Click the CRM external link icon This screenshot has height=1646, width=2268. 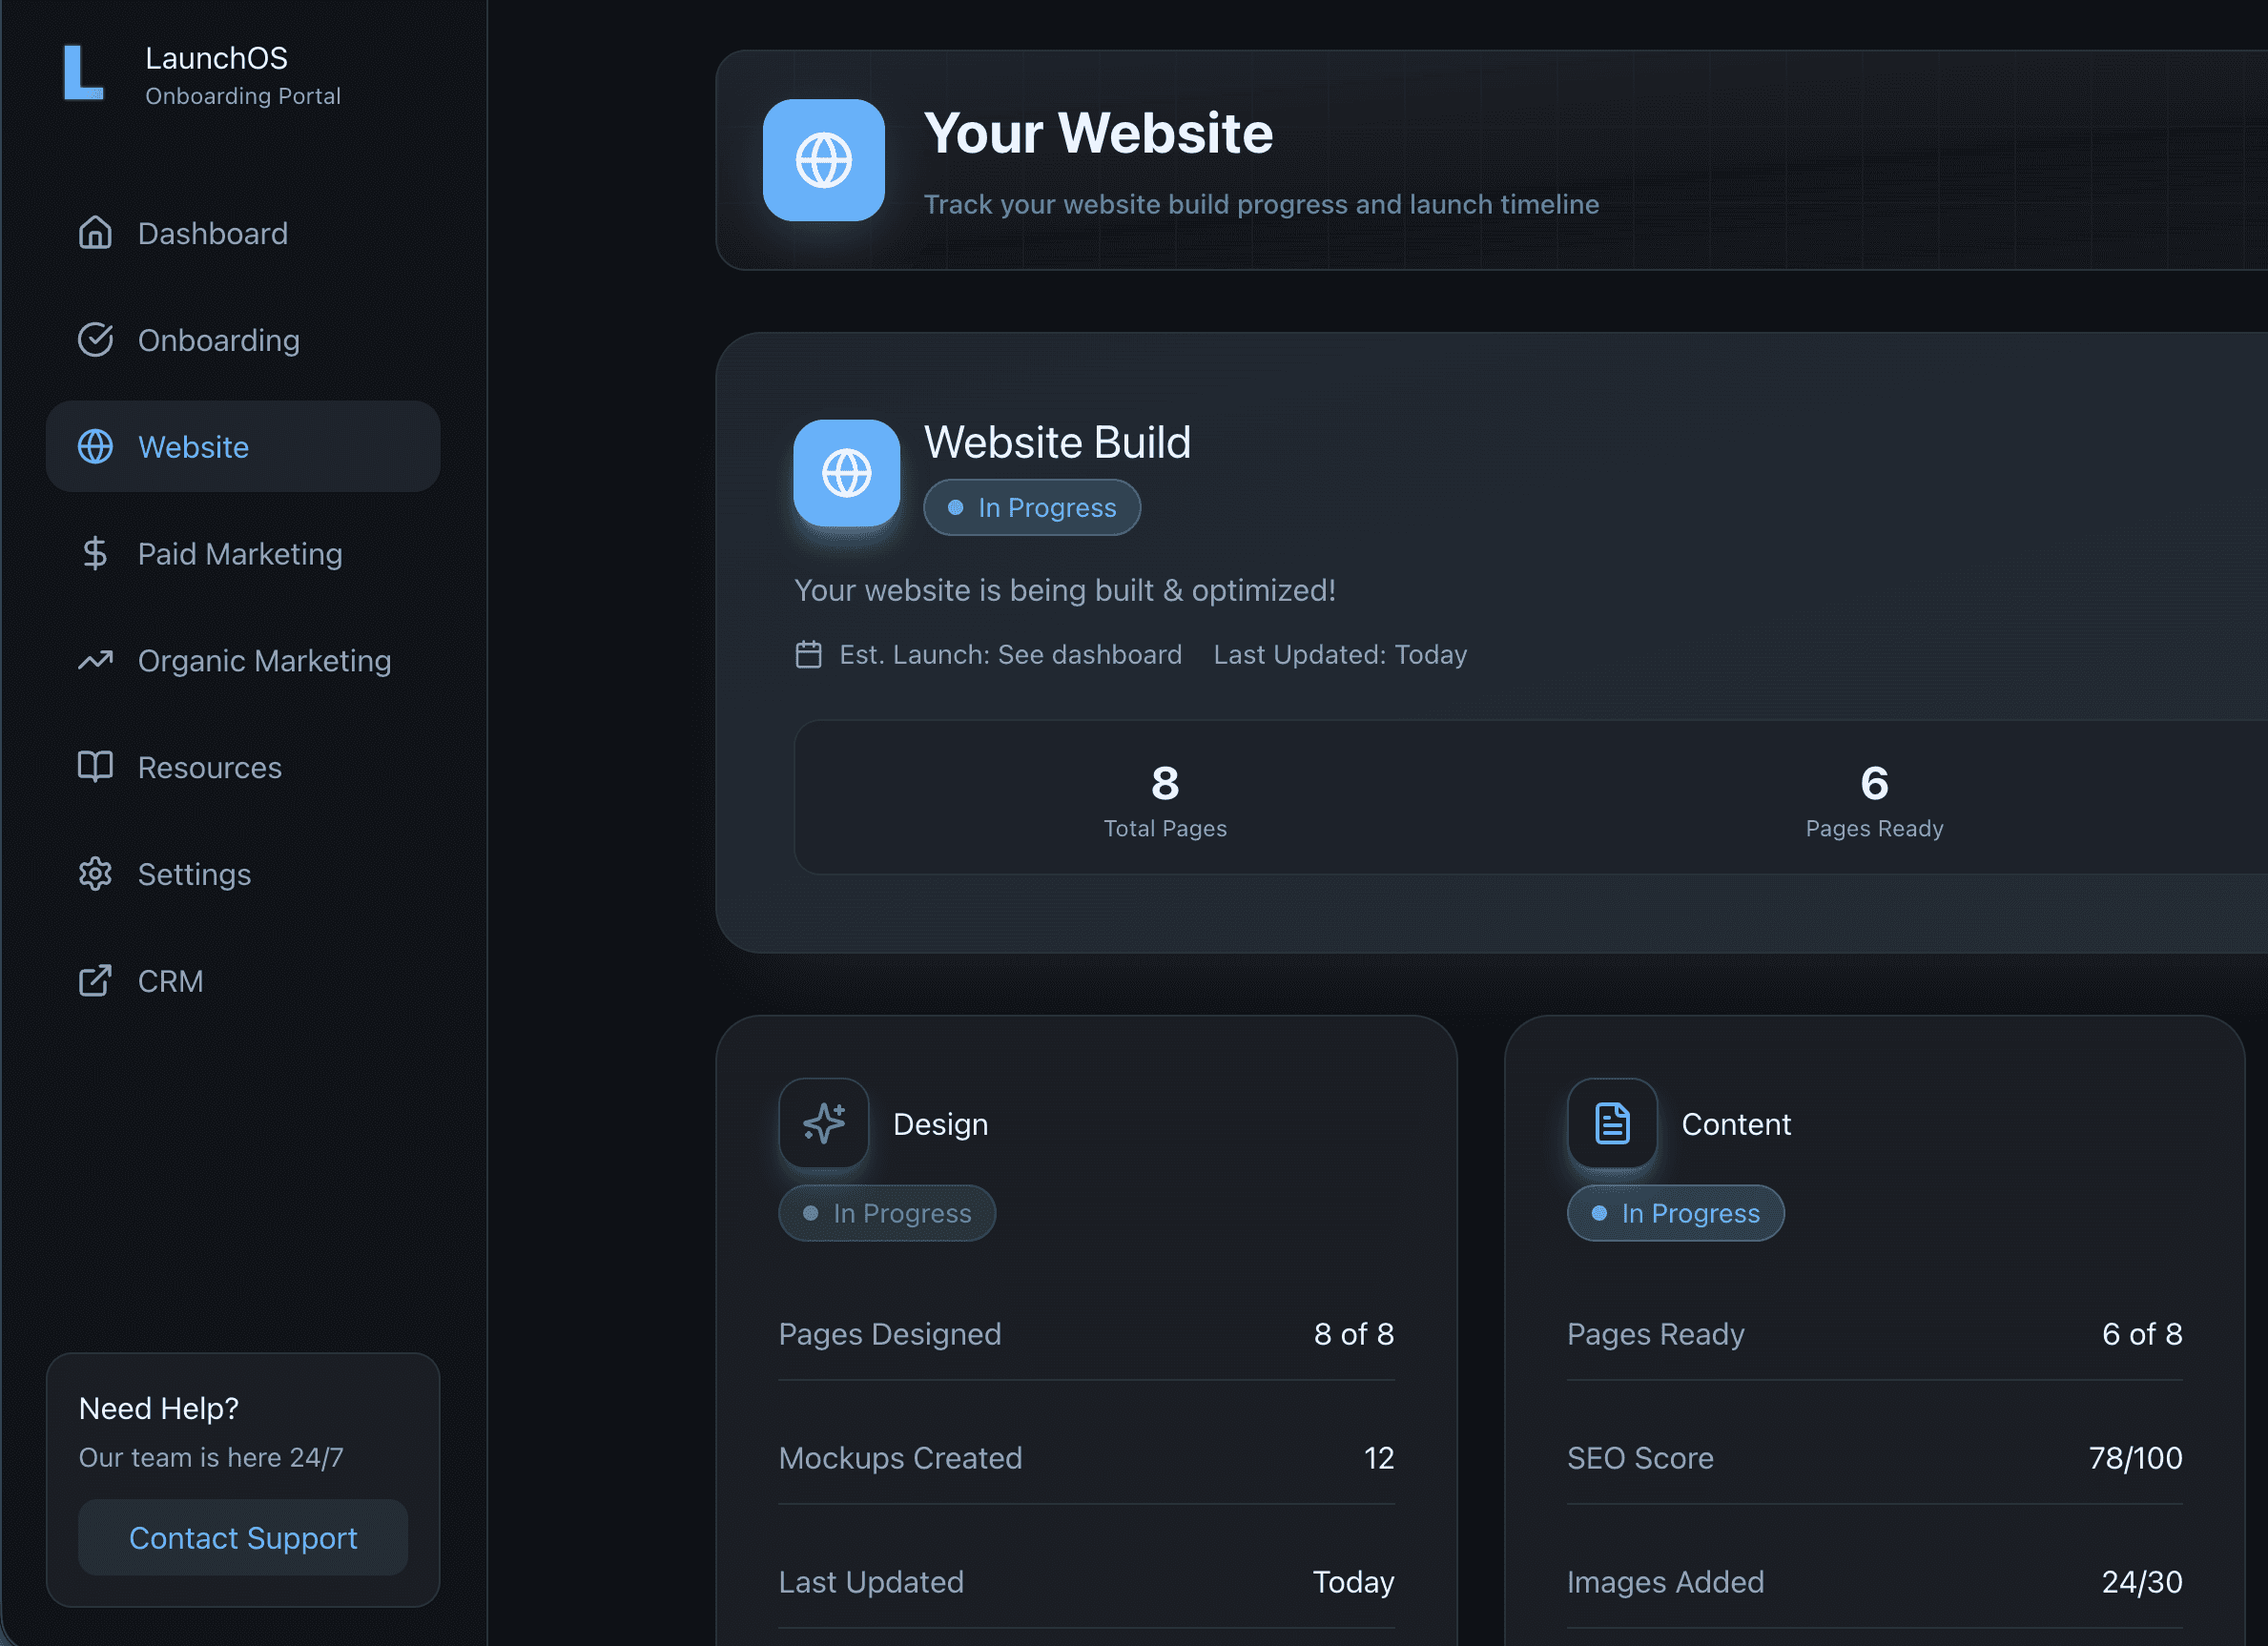(95, 981)
